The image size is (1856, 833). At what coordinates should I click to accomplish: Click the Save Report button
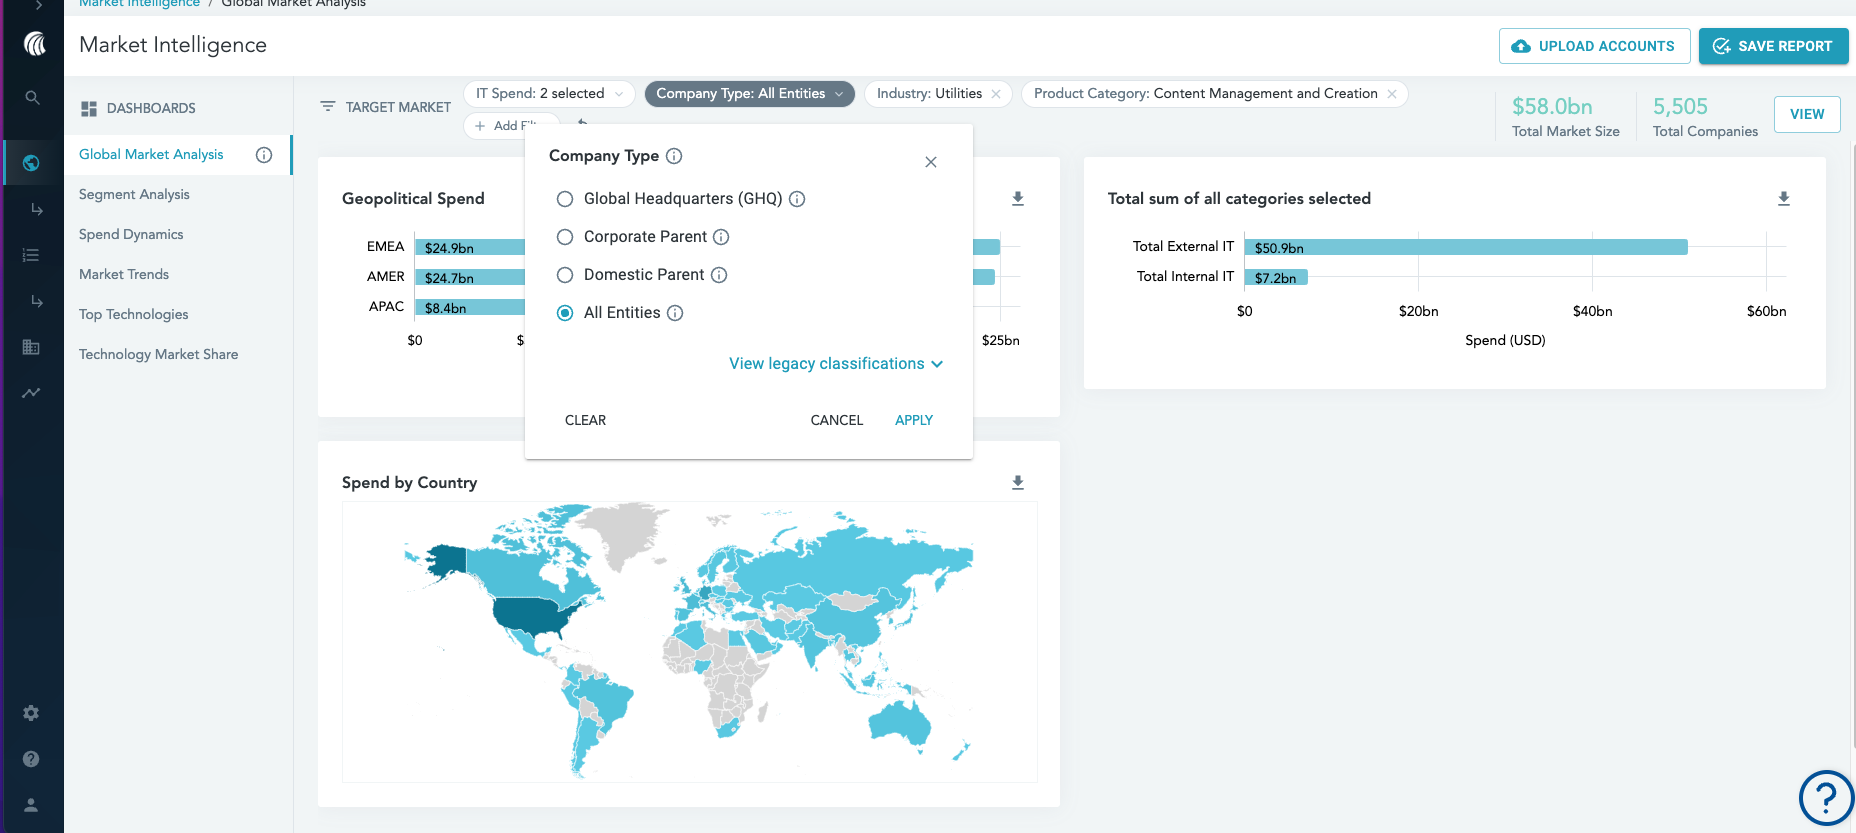(1772, 46)
